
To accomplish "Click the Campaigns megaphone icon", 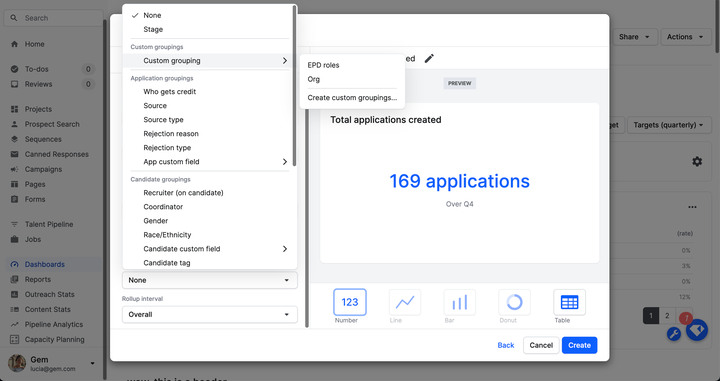I will click(x=15, y=169).
